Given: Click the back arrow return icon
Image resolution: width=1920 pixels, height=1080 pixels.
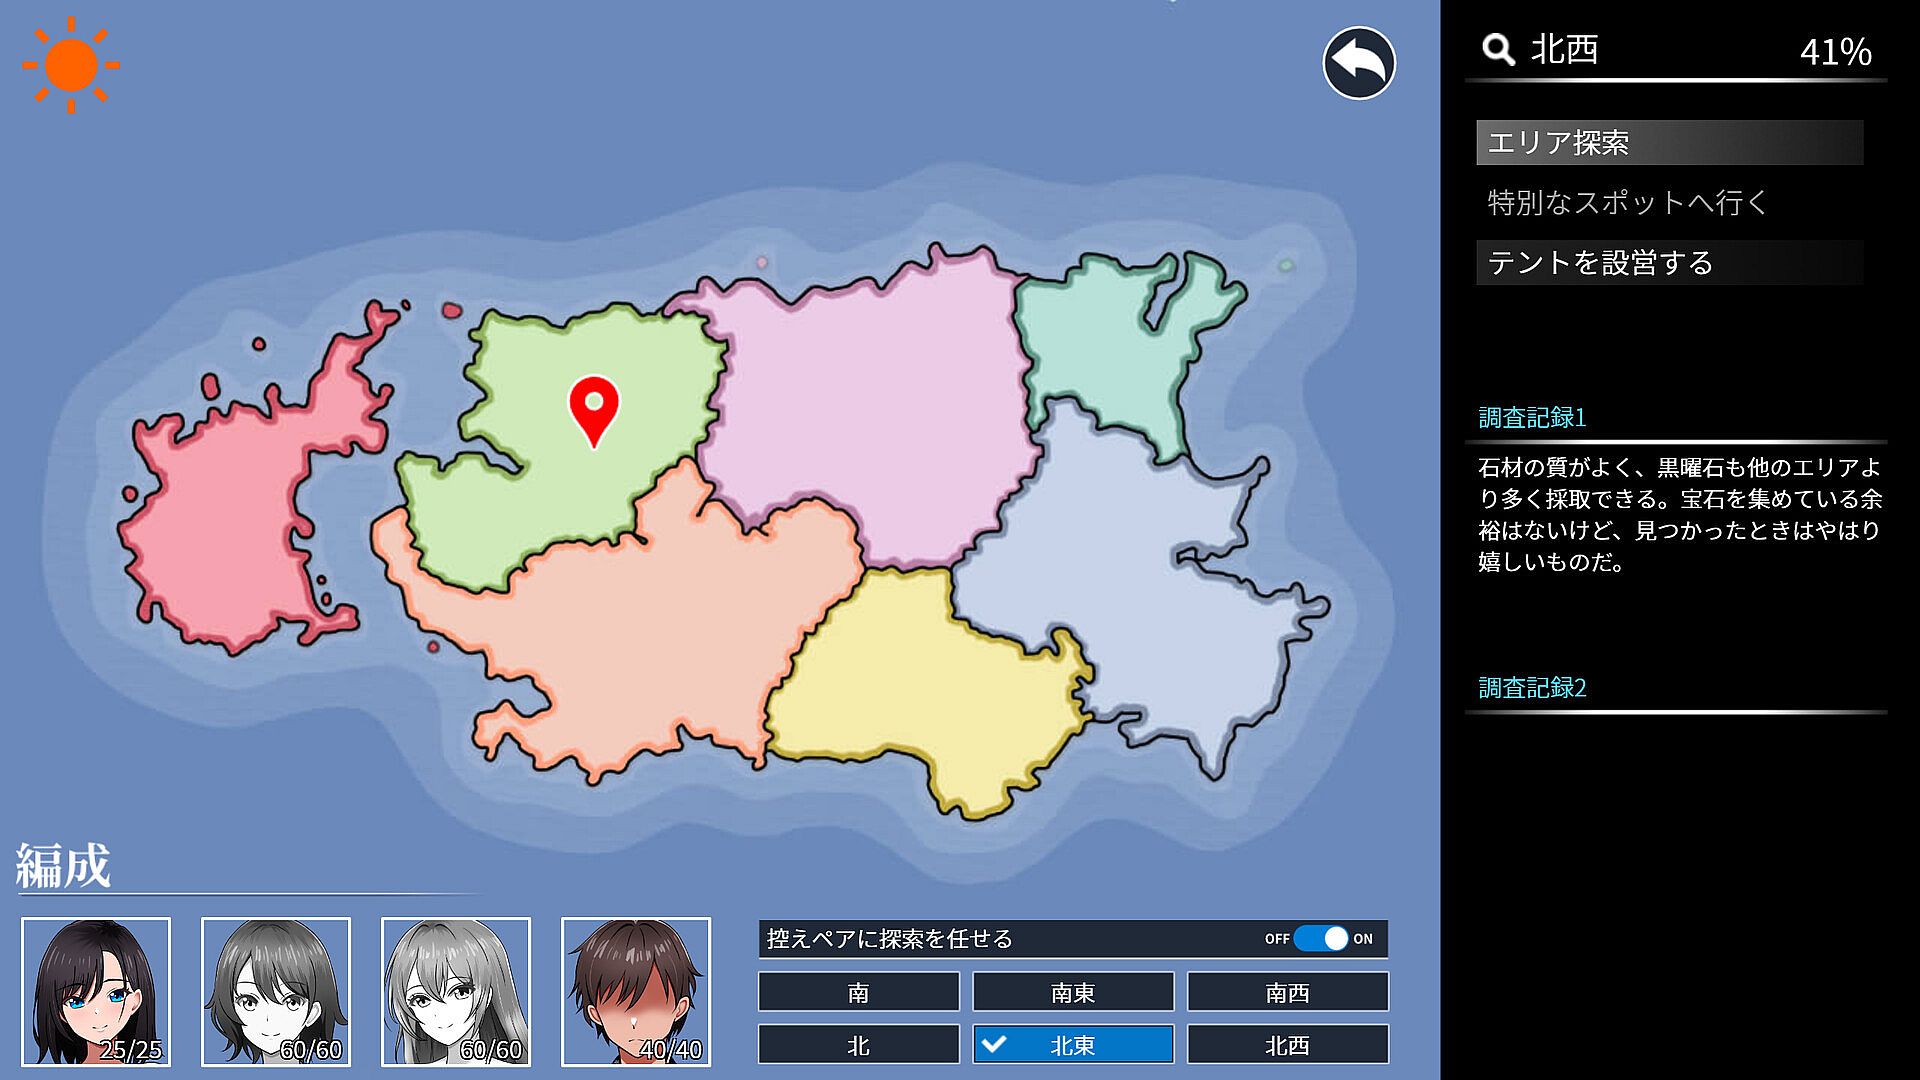Looking at the screenshot, I should (x=1359, y=63).
